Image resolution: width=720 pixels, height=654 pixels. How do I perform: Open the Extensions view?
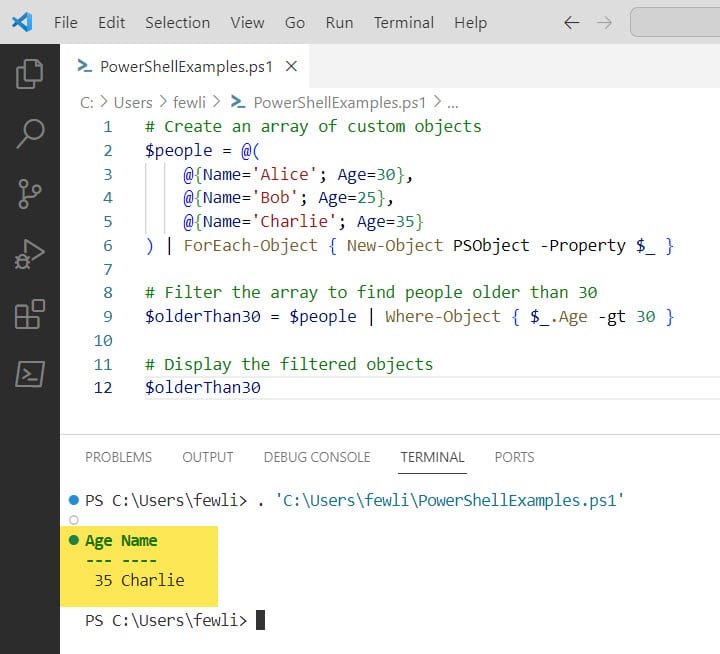[x=29, y=314]
